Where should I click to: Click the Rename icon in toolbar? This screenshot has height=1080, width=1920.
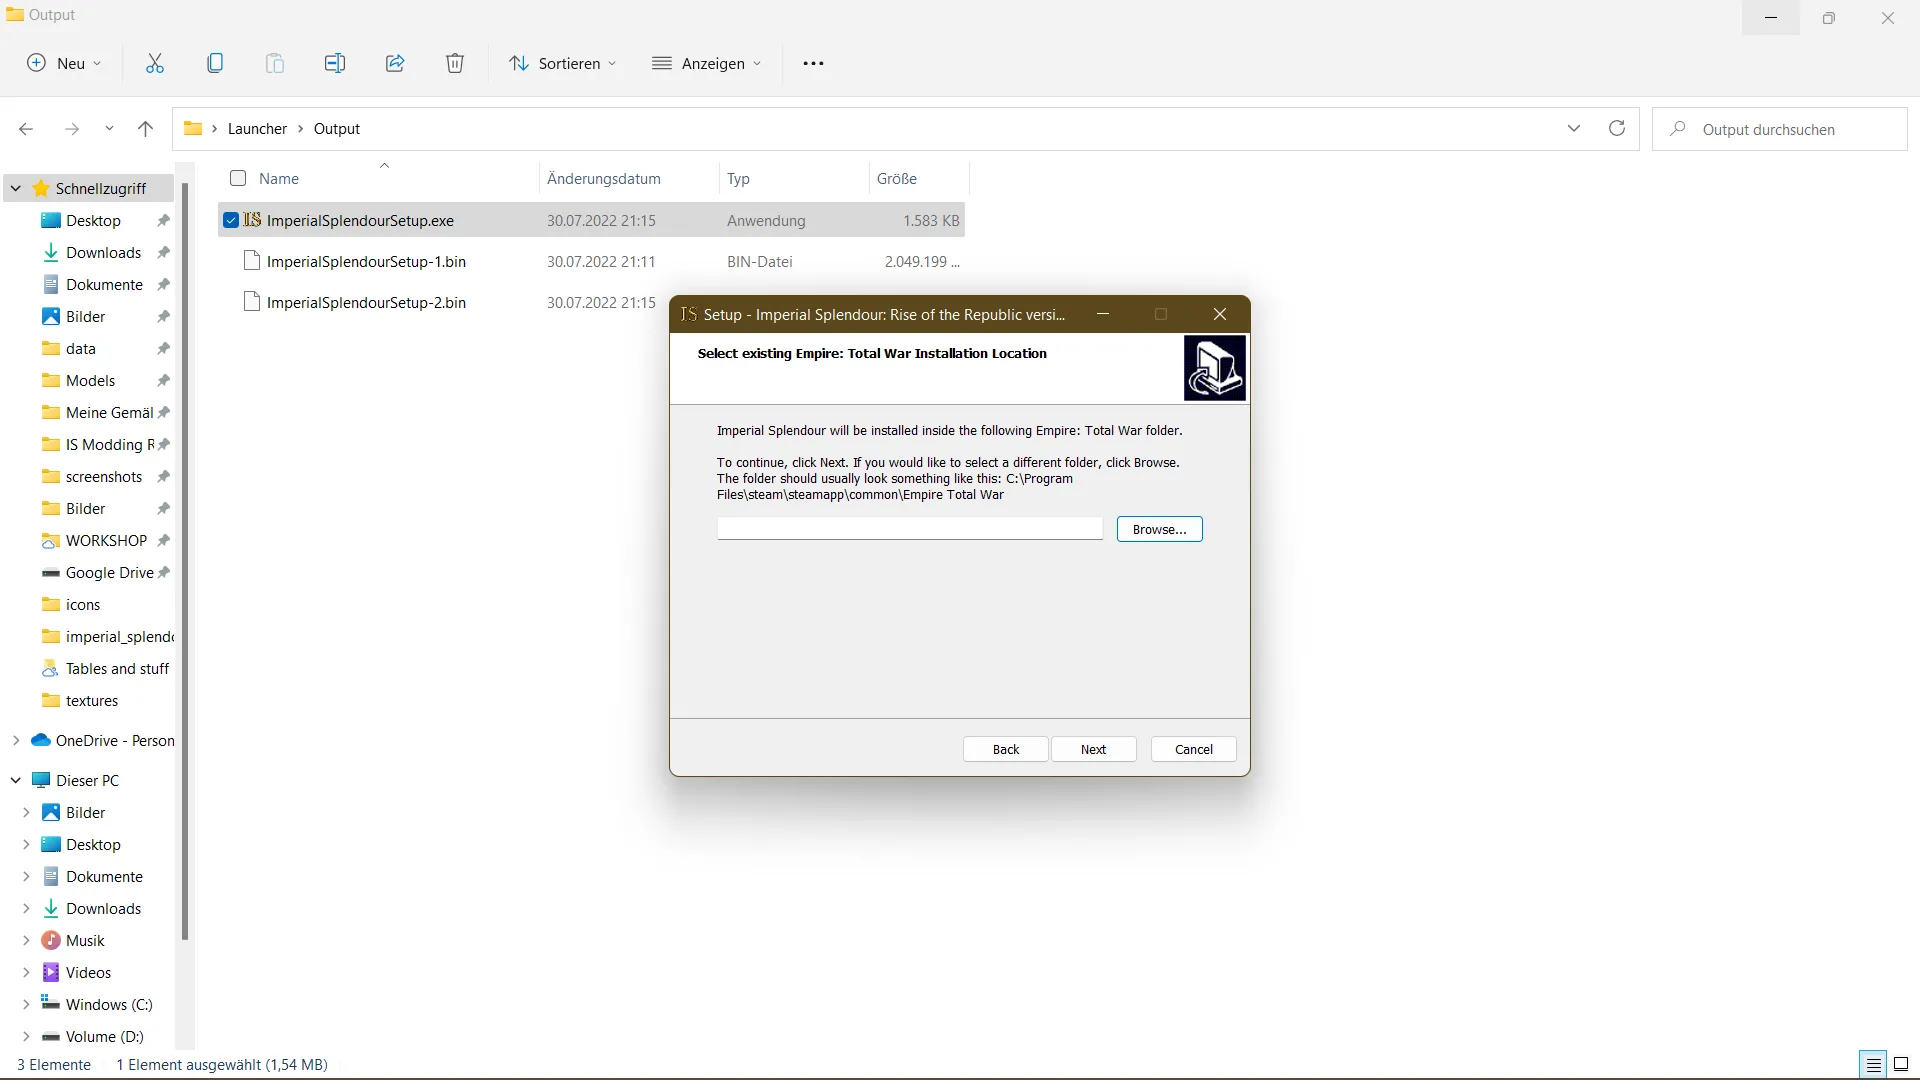click(335, 64)
